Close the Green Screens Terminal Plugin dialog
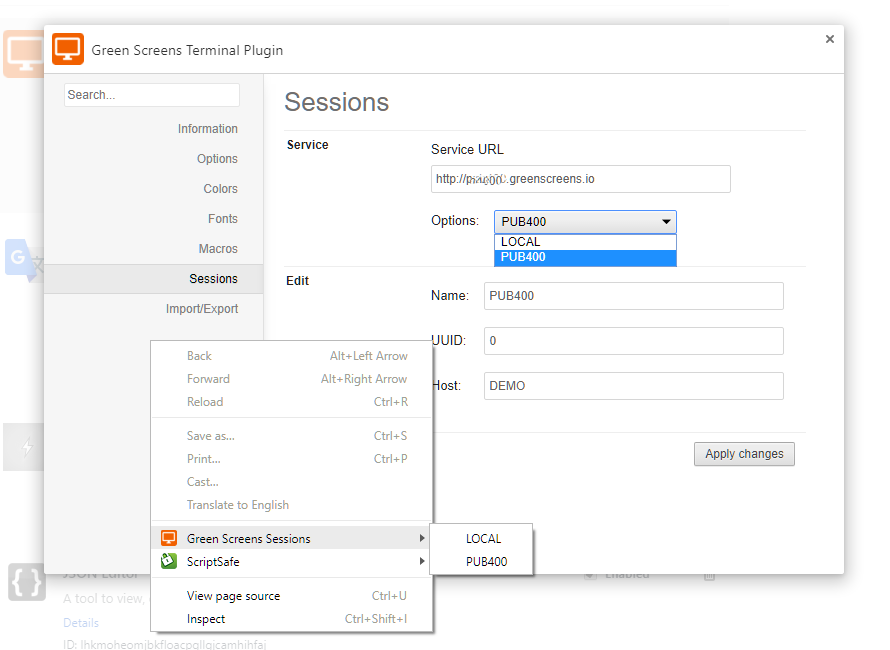The width and height of the screenshot is (890, 650). (x=830, y=39)
